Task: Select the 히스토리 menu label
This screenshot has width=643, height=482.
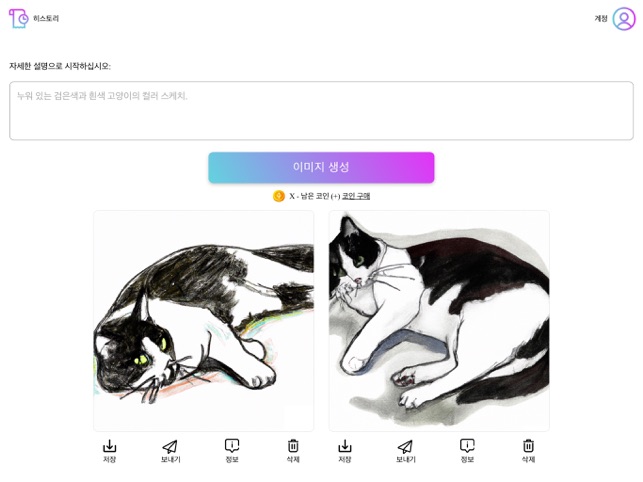Action: point(46,18)
